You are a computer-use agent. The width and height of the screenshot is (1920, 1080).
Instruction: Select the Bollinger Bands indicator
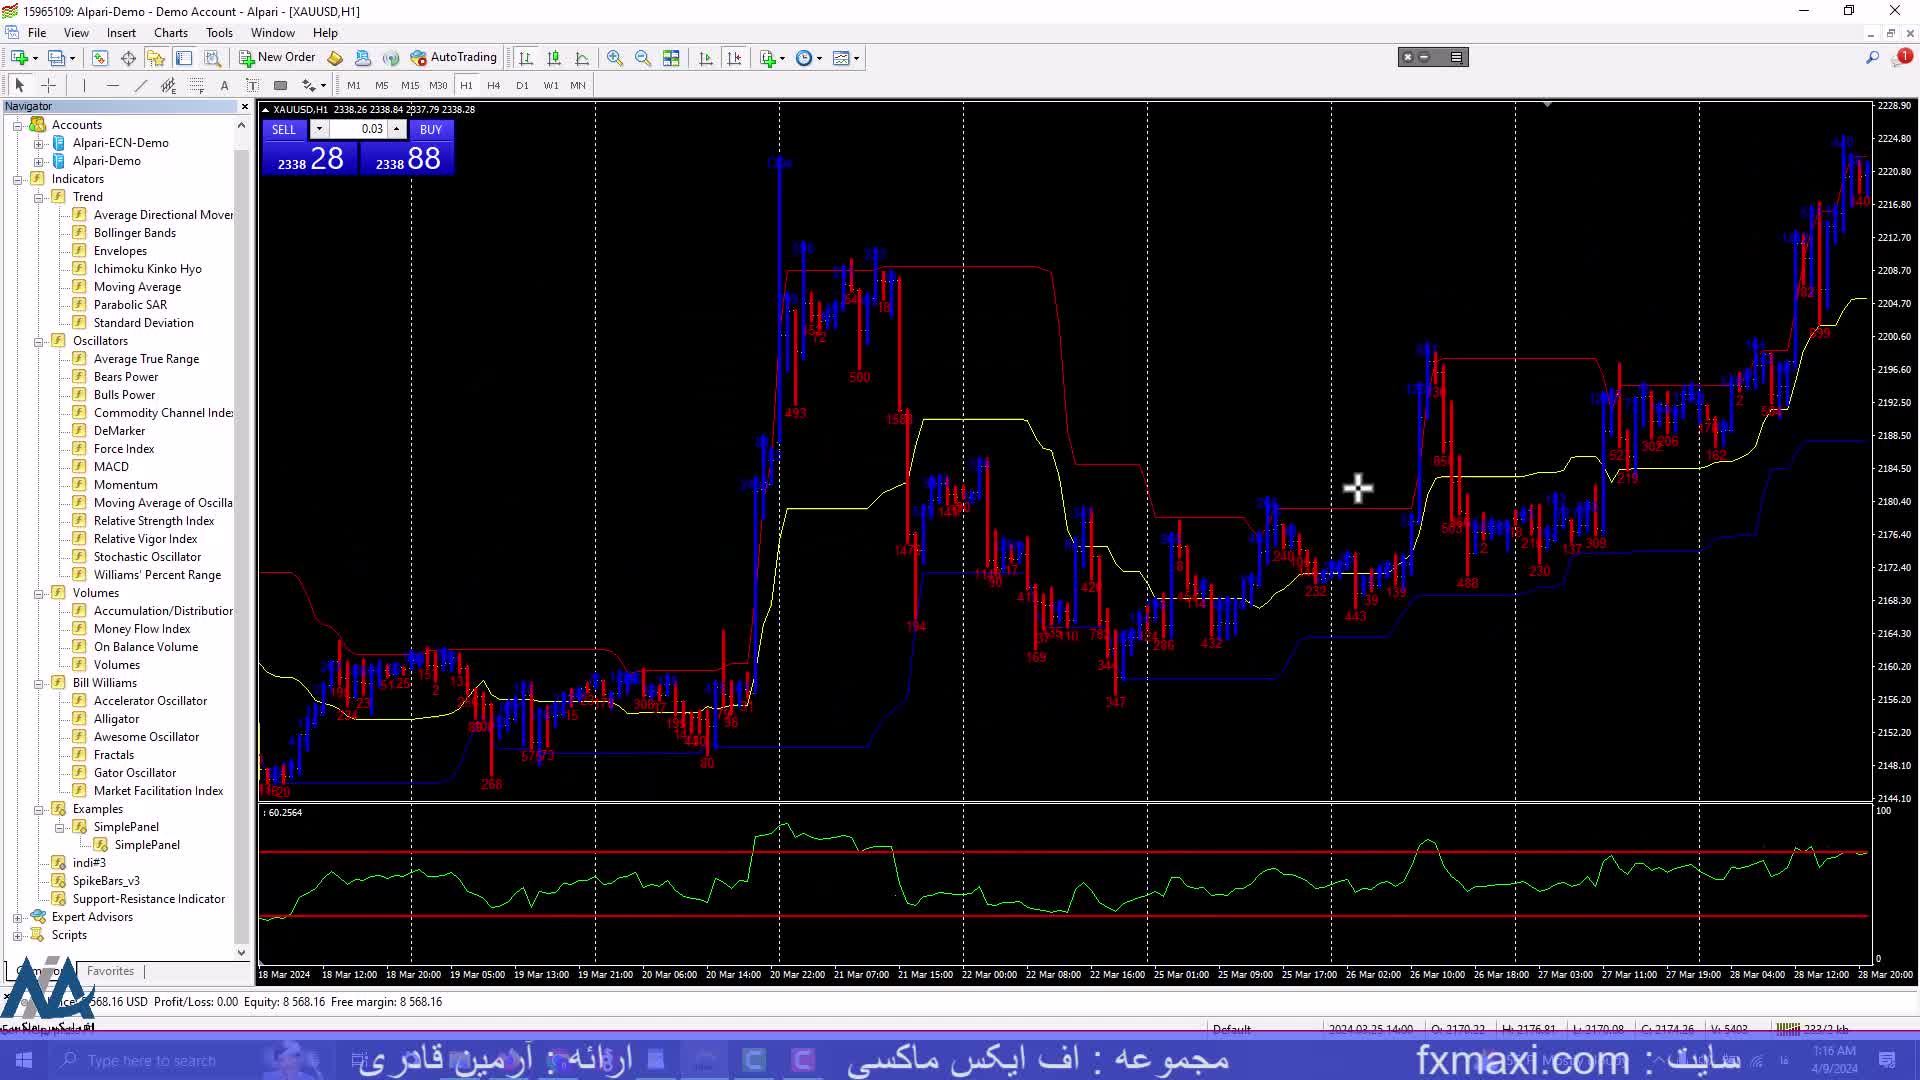point(134,233)
